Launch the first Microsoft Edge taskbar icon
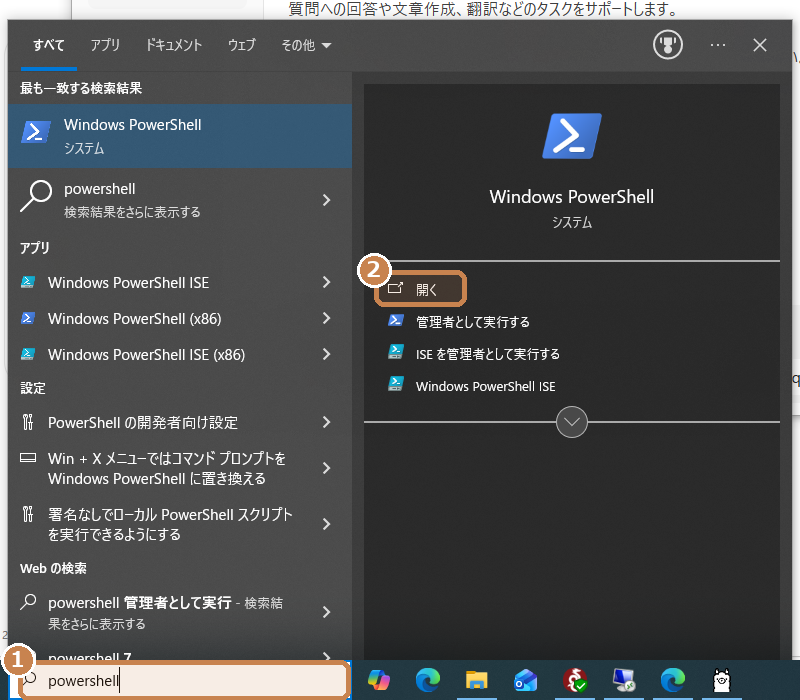This screenshot has width=800, height=700. pos(428,680)
